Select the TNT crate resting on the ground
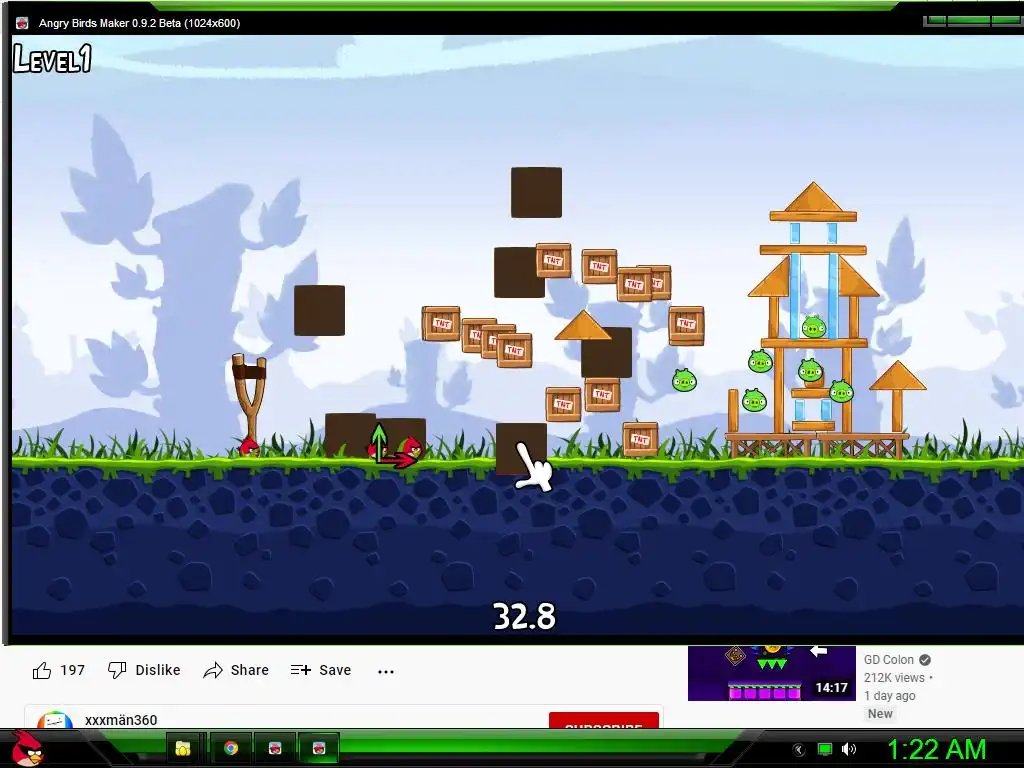Image resolution: width=1024 pixels, height=768 pixels. [640, 439]
